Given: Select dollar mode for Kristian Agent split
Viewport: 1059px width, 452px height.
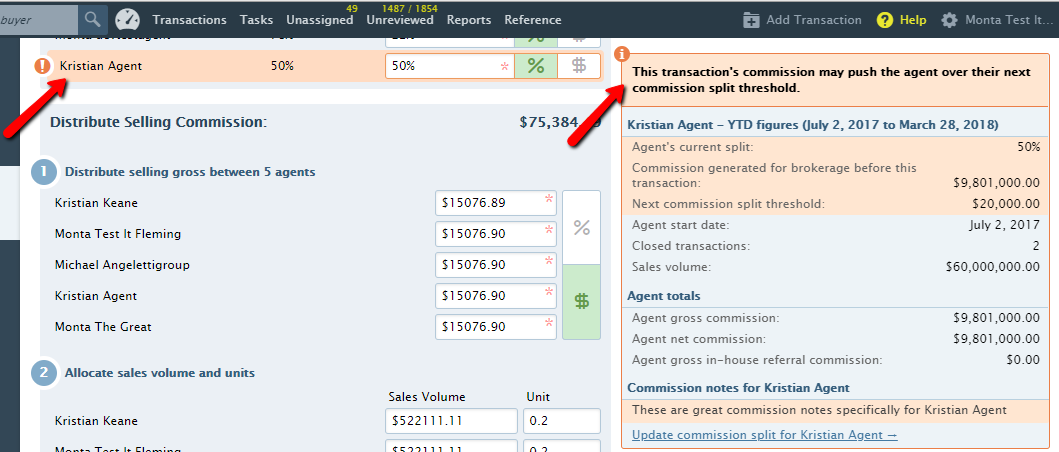Looking at the screenshot, I should tap(579, 66).
